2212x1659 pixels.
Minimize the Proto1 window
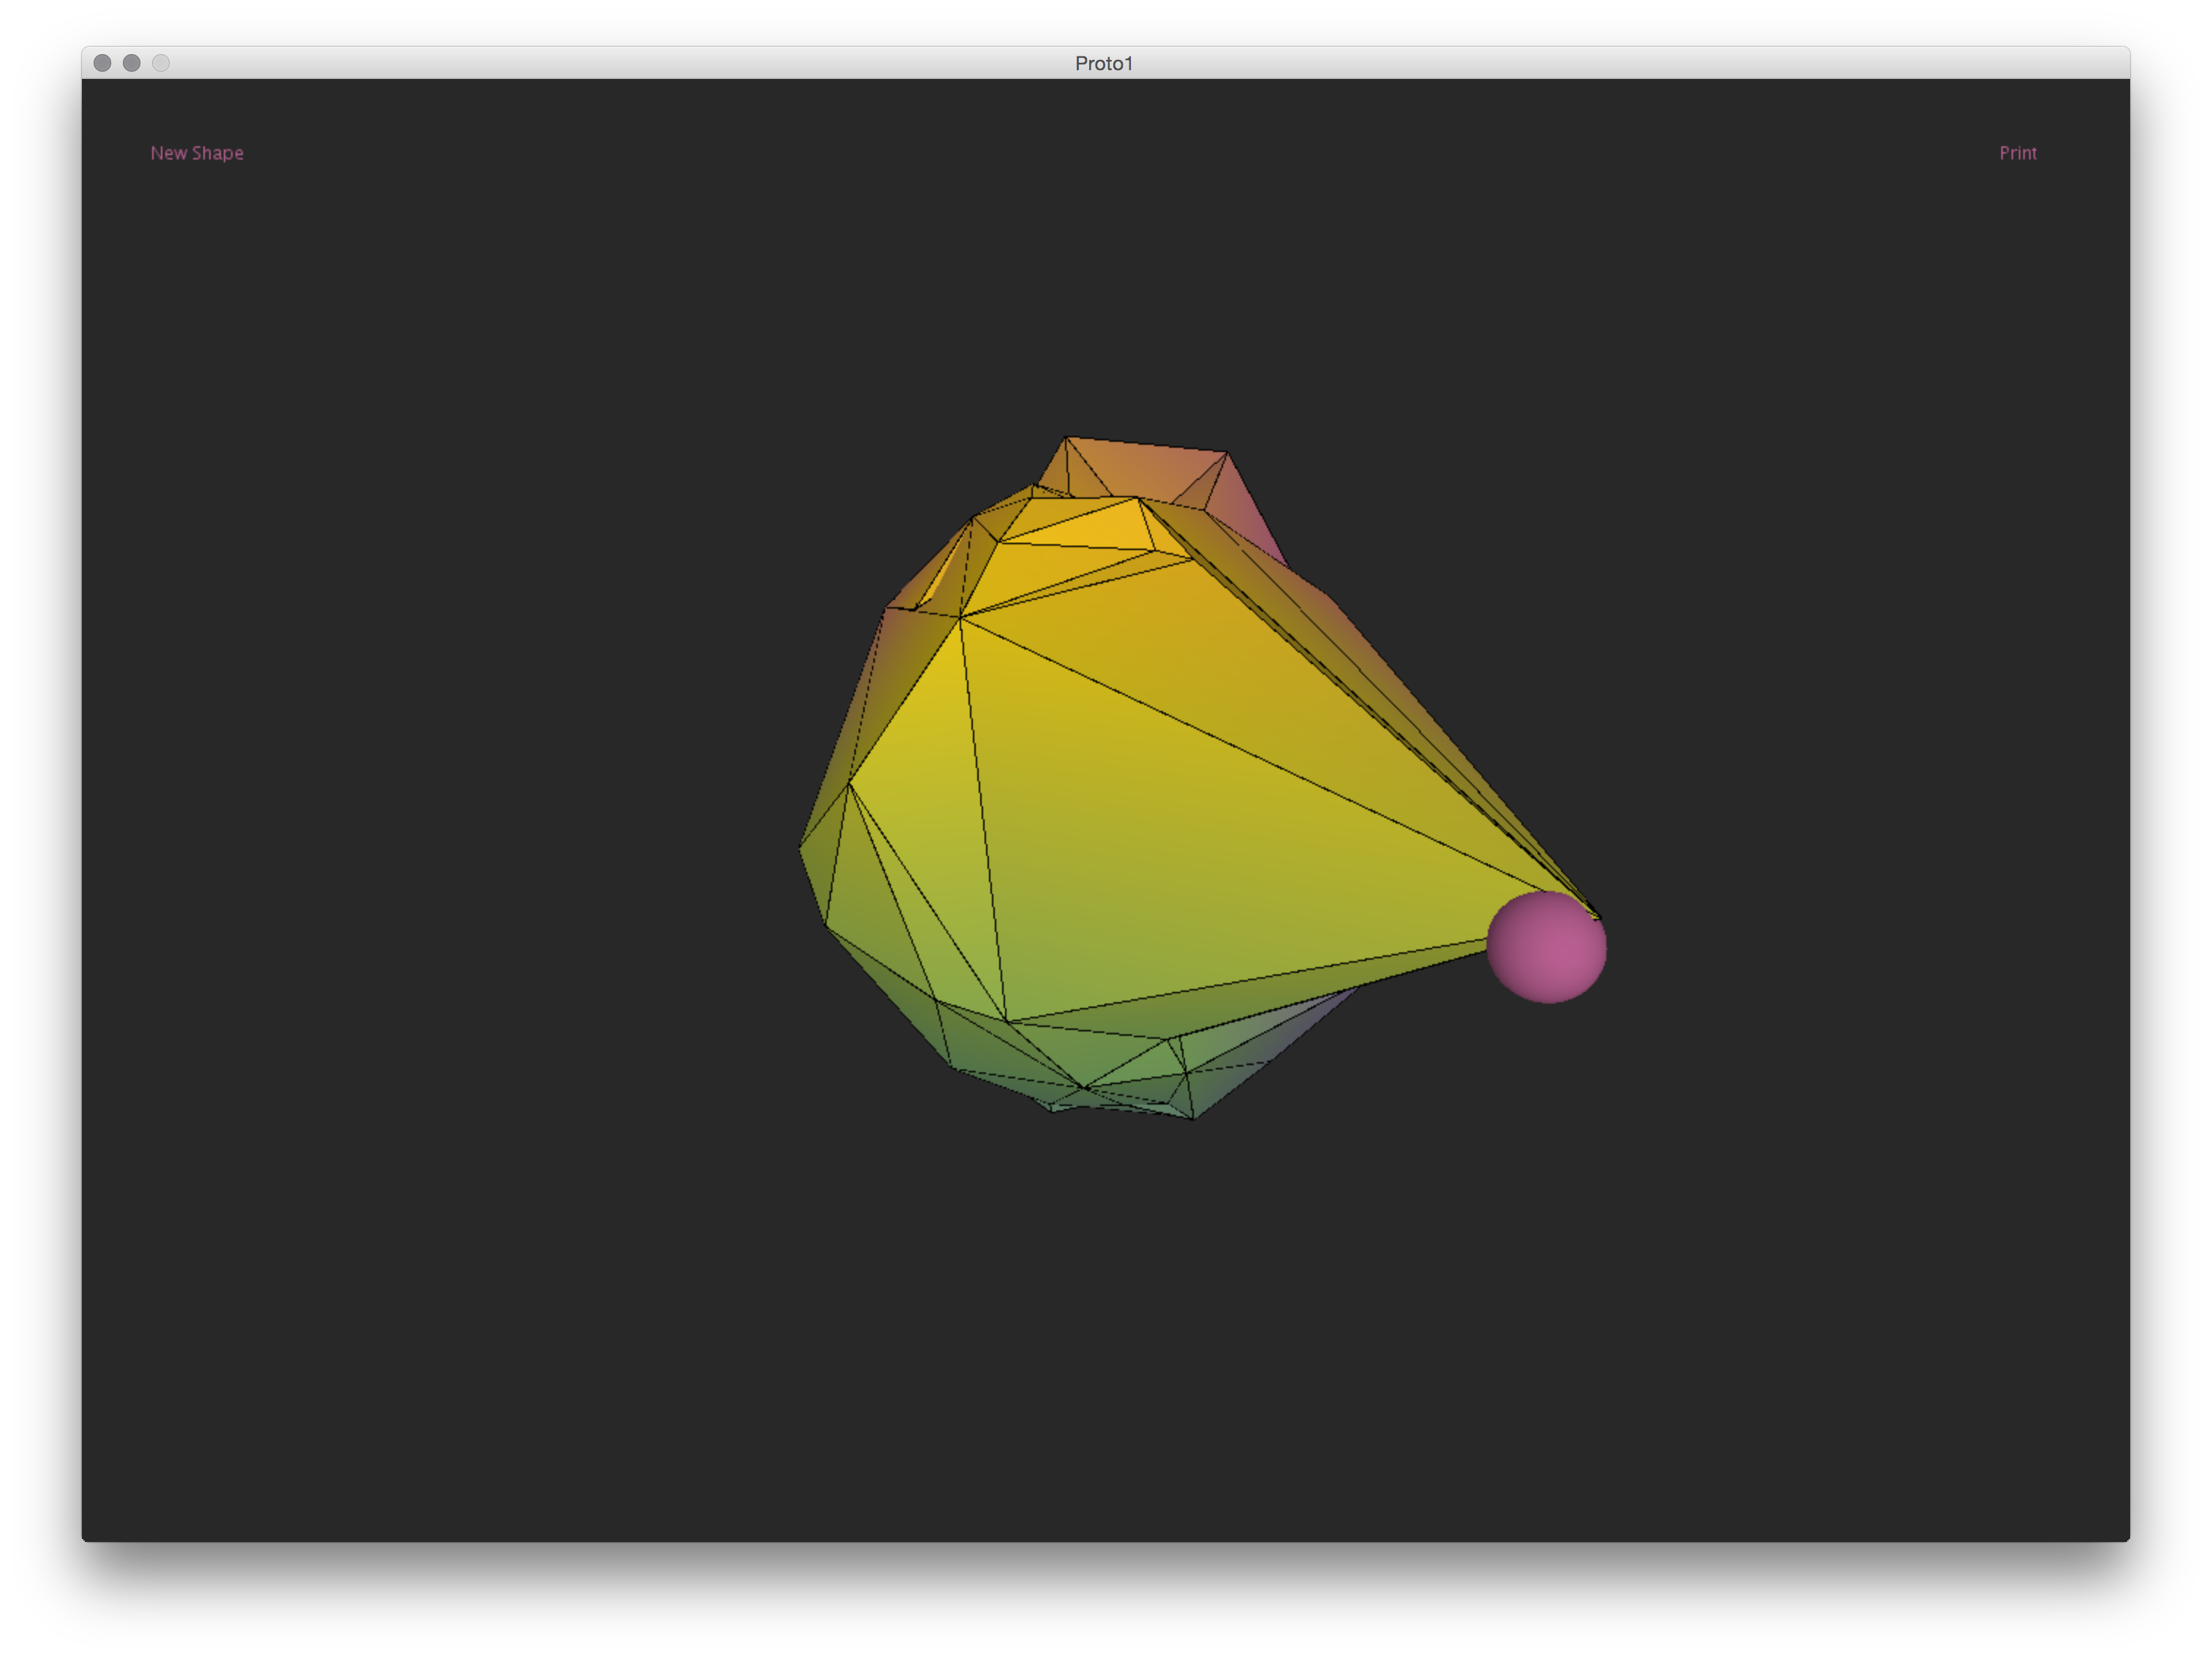tap(131, 63)
